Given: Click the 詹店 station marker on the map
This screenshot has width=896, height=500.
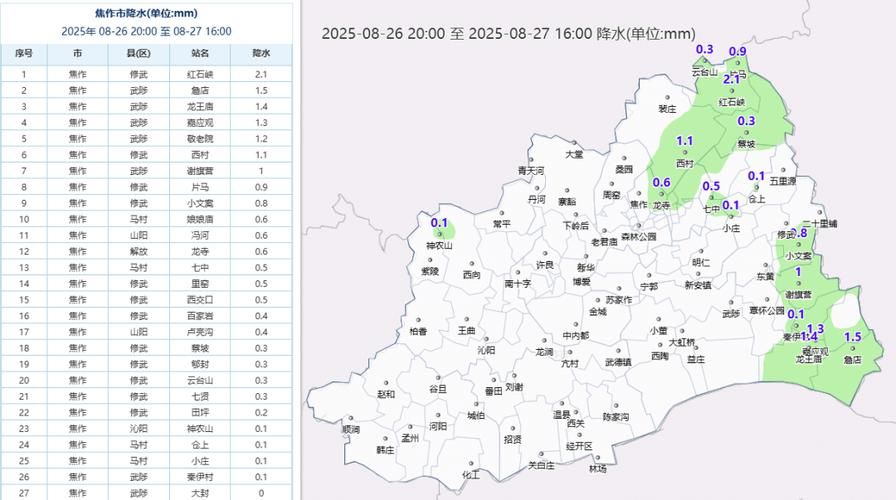Looking at the screenshot, I should [x=853, y=349].
